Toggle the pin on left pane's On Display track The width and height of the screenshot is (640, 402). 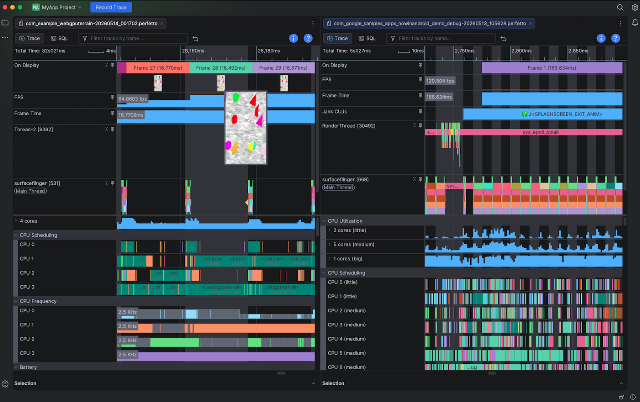pos(112,65)
